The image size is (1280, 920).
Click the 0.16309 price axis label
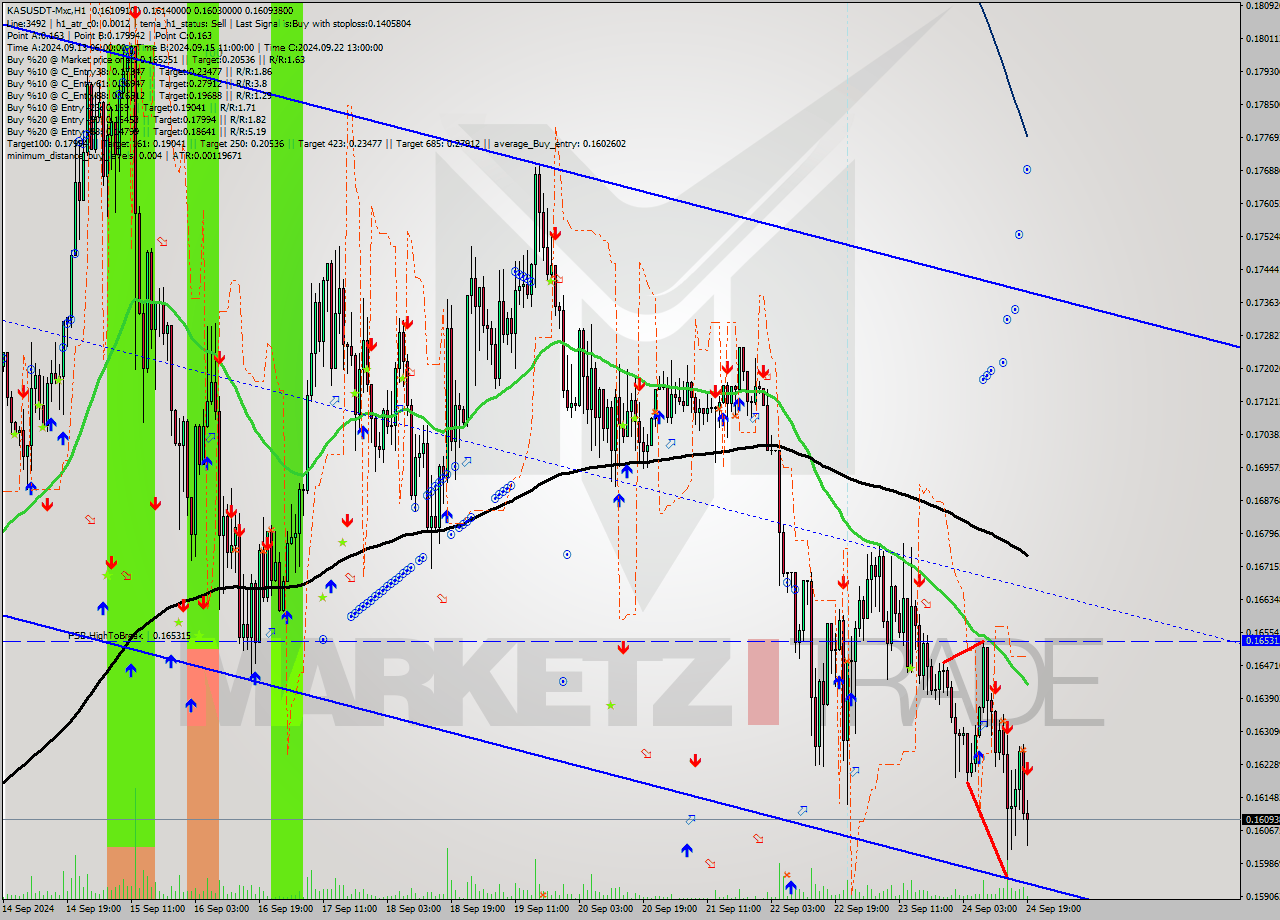click(1262, 731)
